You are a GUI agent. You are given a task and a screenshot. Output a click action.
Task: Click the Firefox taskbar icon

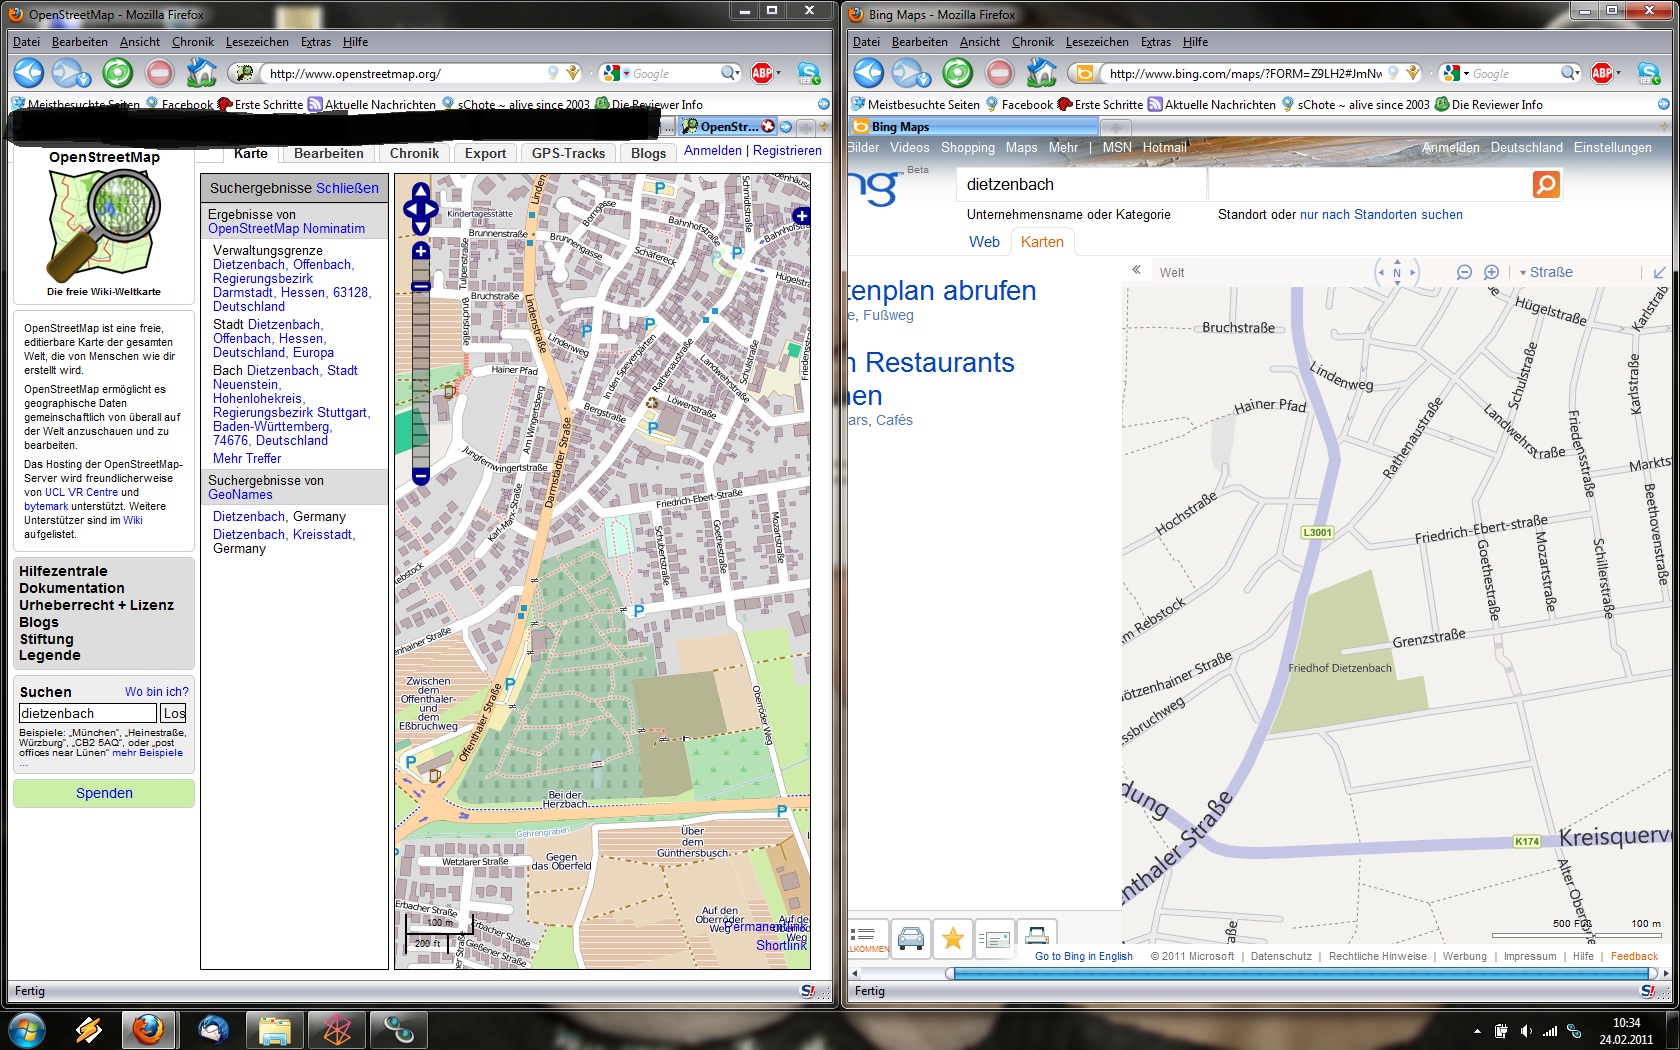149,1029
